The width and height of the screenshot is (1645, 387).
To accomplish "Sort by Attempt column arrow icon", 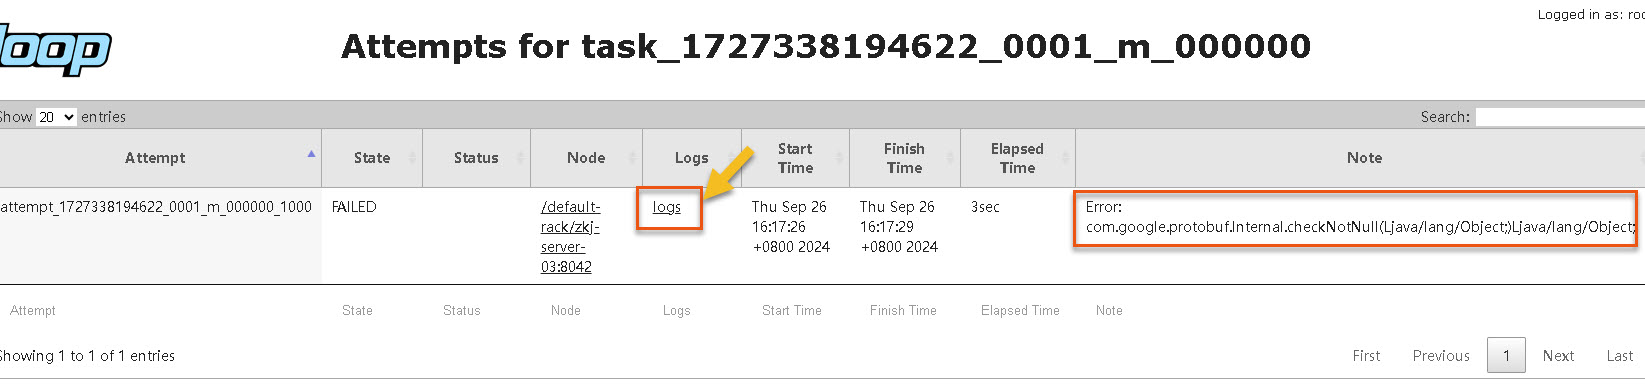I will pyautogui.click(x=311, y=153).
